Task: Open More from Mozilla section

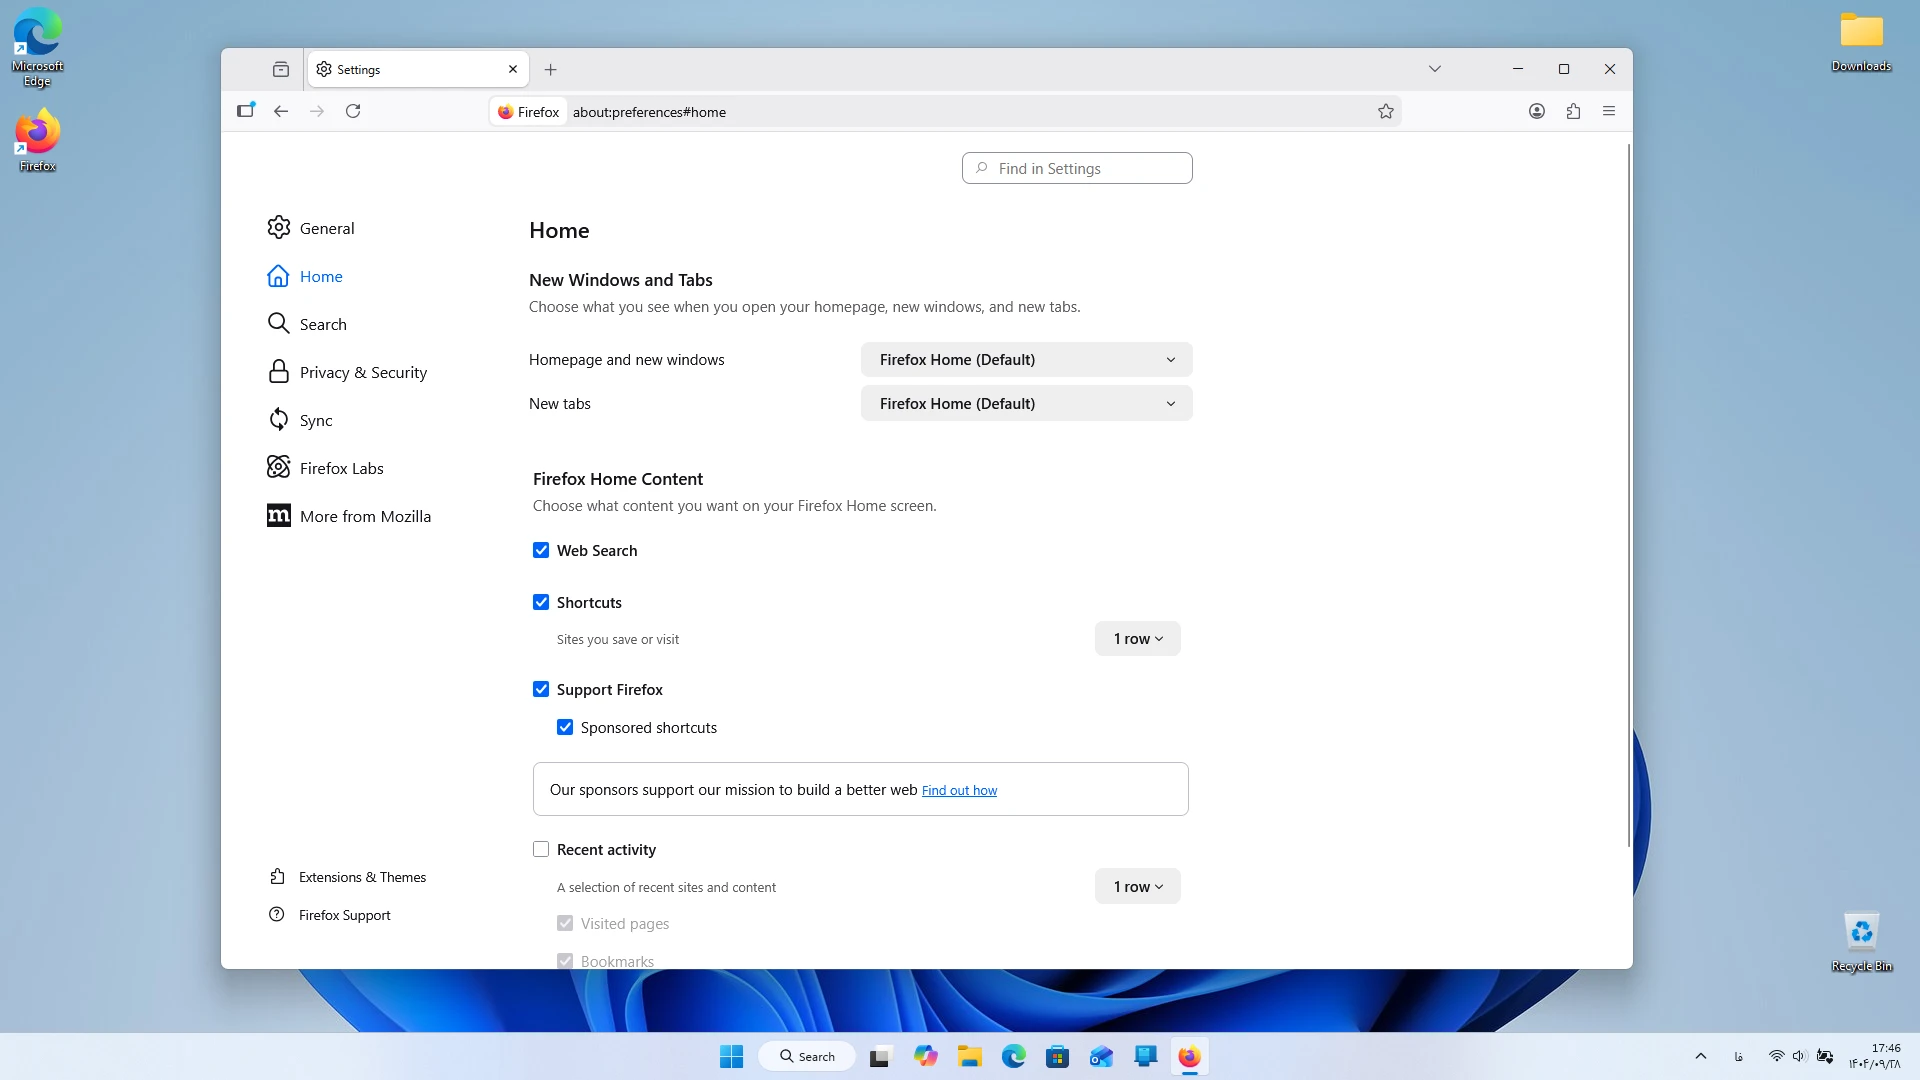Action: point(349,516)
